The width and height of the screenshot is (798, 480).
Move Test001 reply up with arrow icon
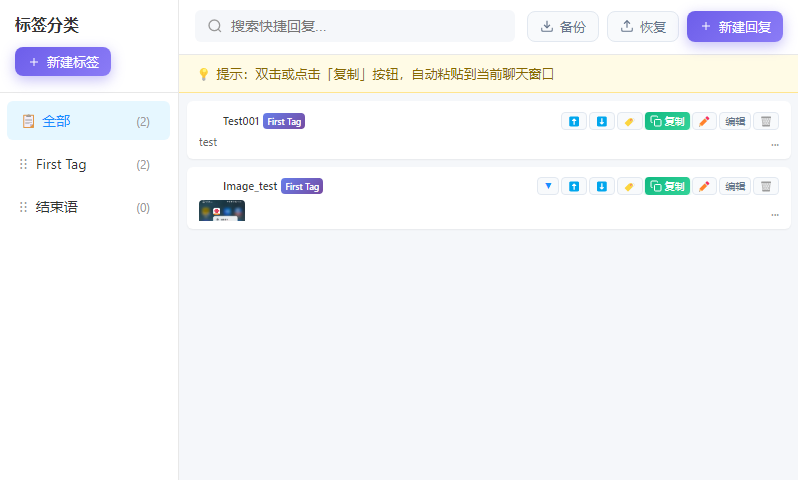coord(574,121)
